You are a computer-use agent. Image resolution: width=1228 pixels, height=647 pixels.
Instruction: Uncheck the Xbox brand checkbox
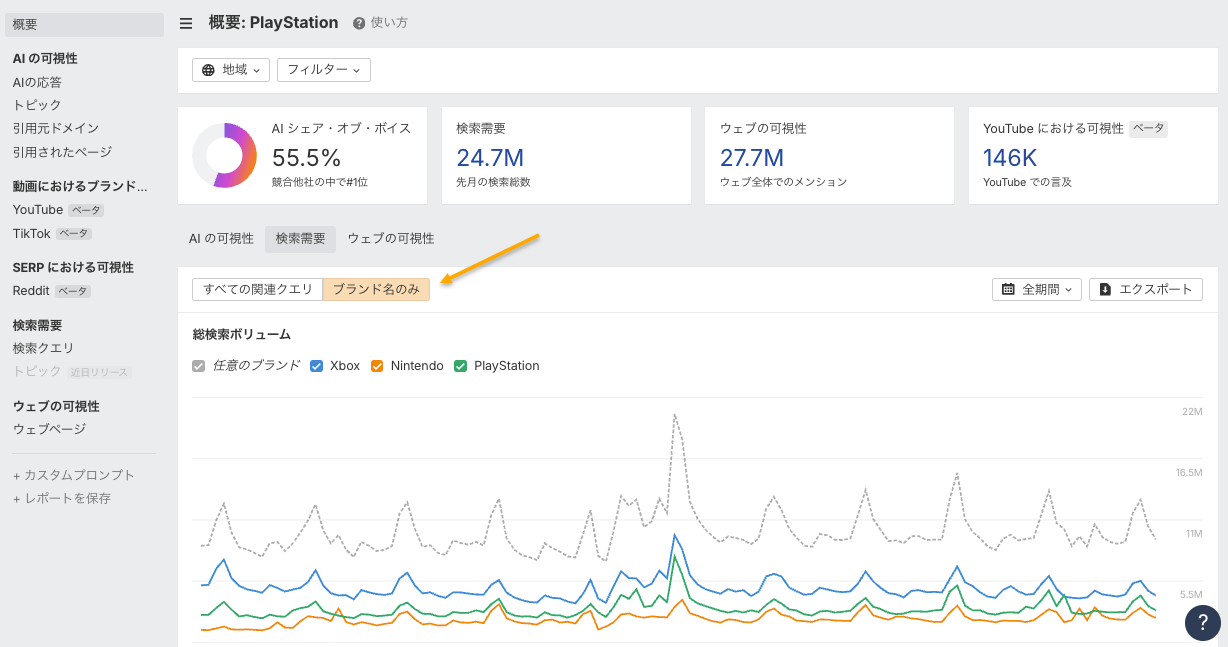[x=317, y=366]
